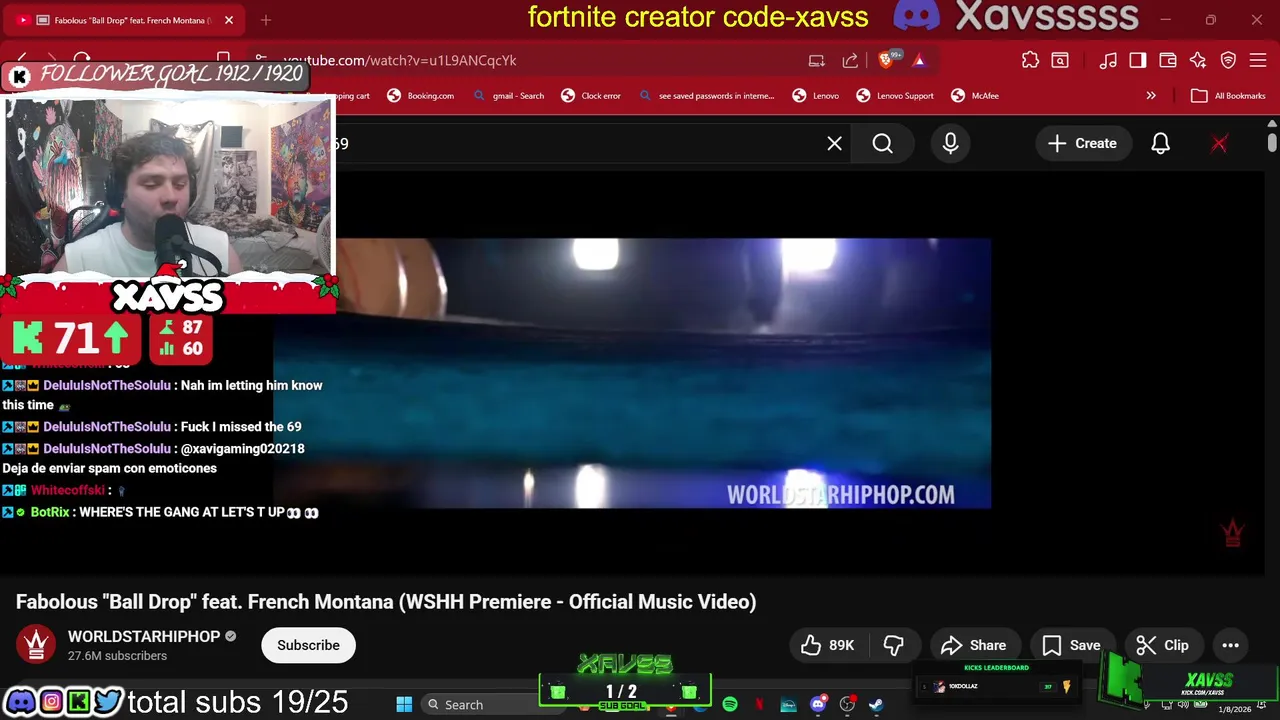The width and height of the screenshot is (1280, 720).
Task: Open the media playlist music note icon
Action: point(1108,60)
